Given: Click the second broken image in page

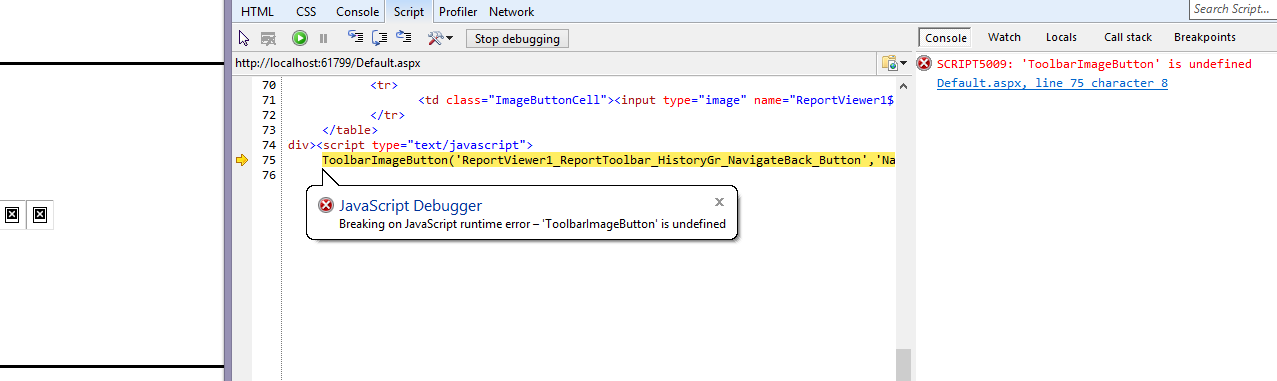Looking at the screenshot, I should 40,215.
